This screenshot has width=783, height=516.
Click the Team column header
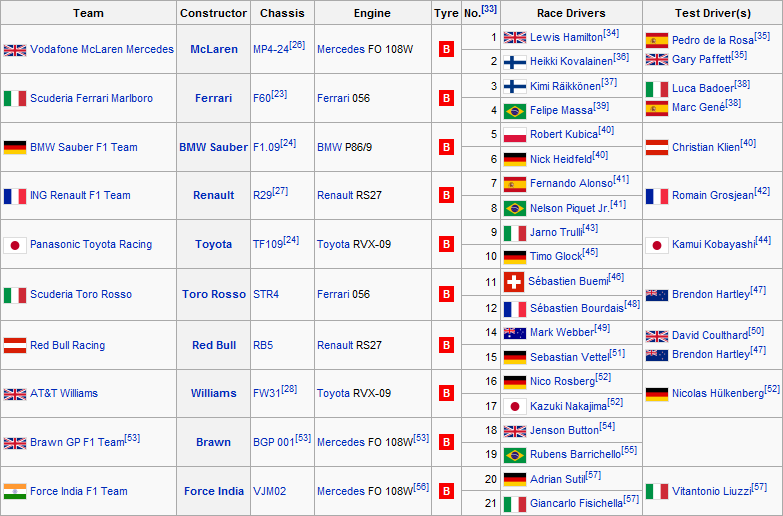coord(88,13)
